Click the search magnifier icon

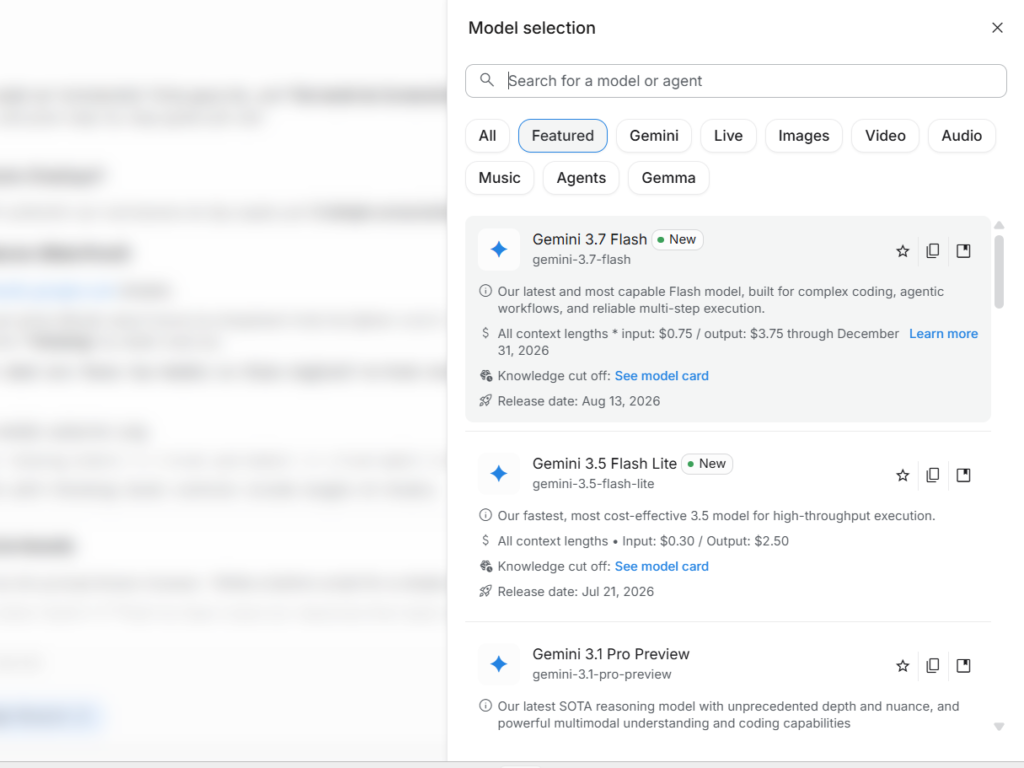click(487, 80)
